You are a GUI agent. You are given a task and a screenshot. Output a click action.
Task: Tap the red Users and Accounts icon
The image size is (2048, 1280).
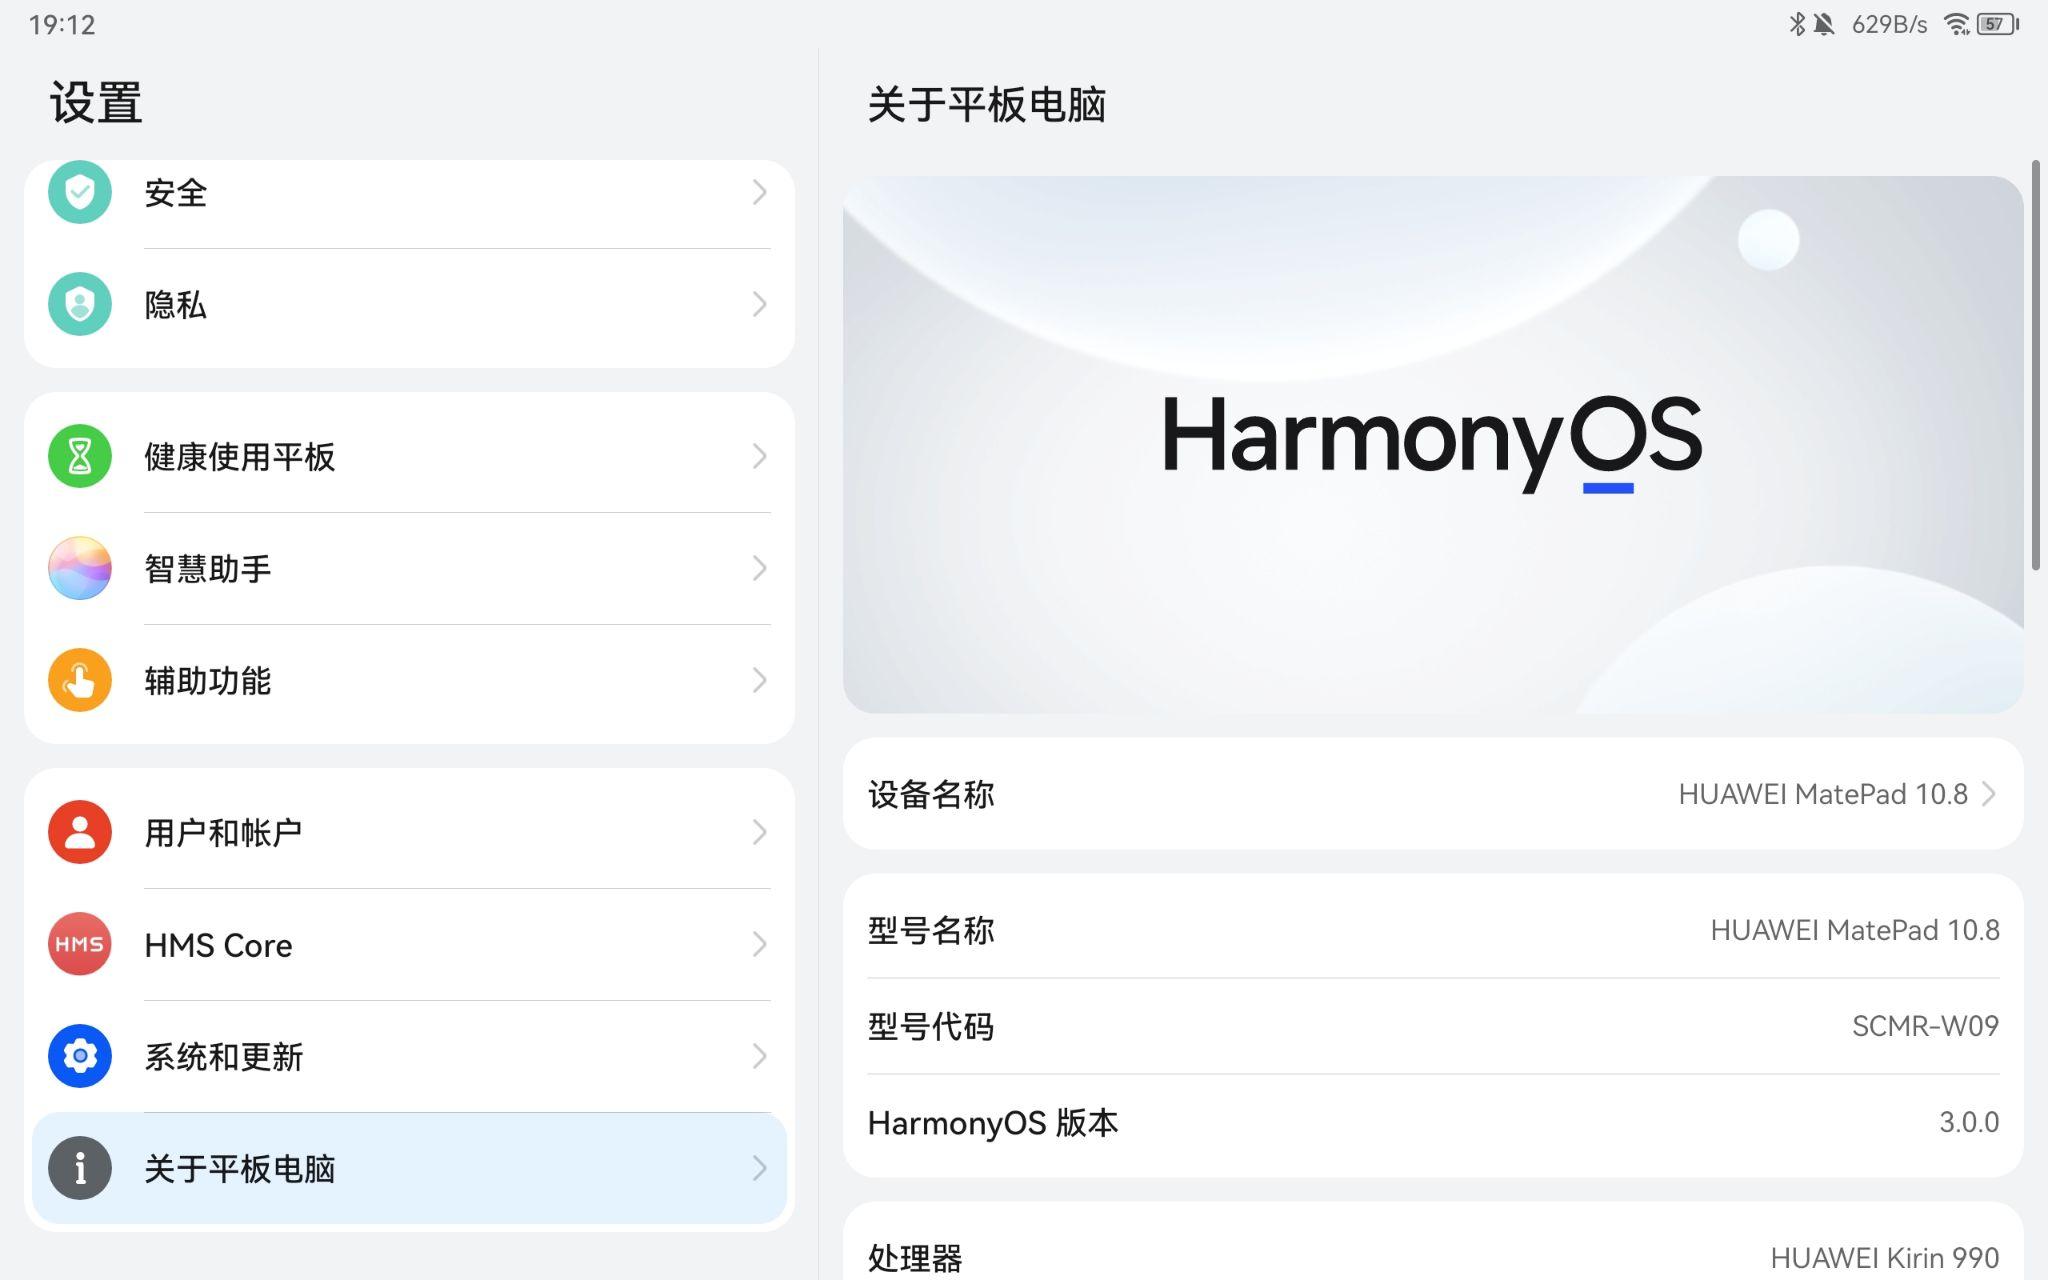tap(80, 832)
